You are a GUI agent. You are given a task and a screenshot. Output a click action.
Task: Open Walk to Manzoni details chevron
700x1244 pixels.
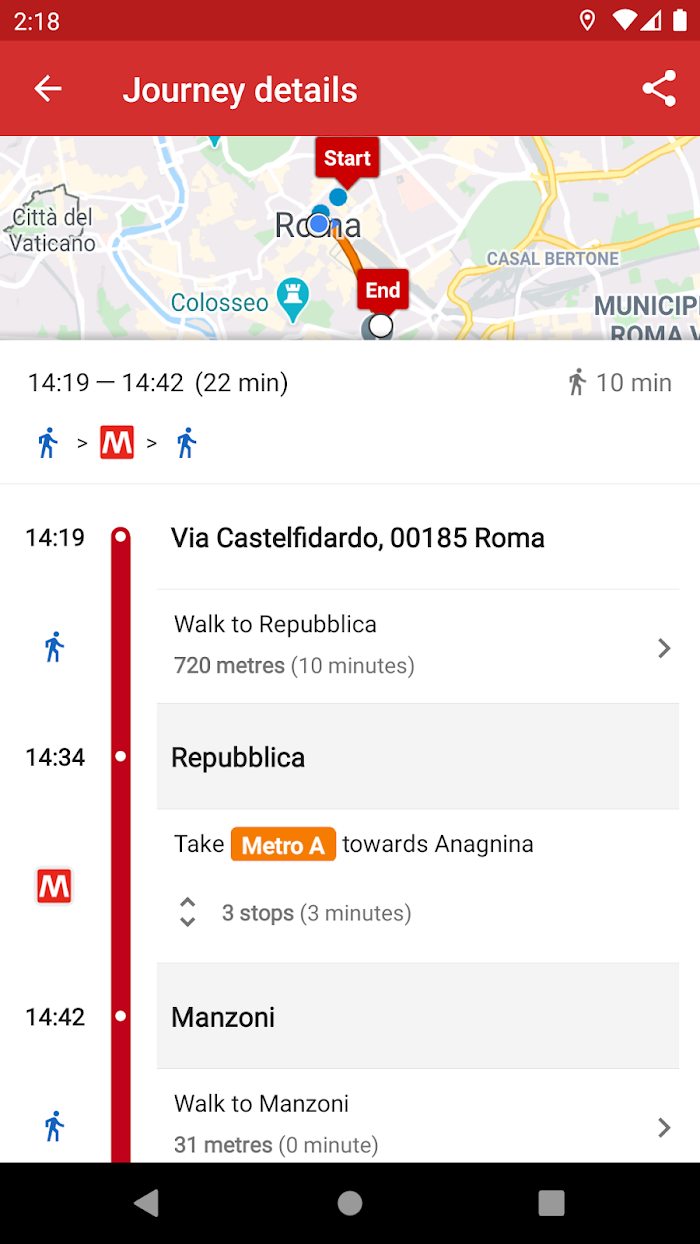click(663, 1128)
